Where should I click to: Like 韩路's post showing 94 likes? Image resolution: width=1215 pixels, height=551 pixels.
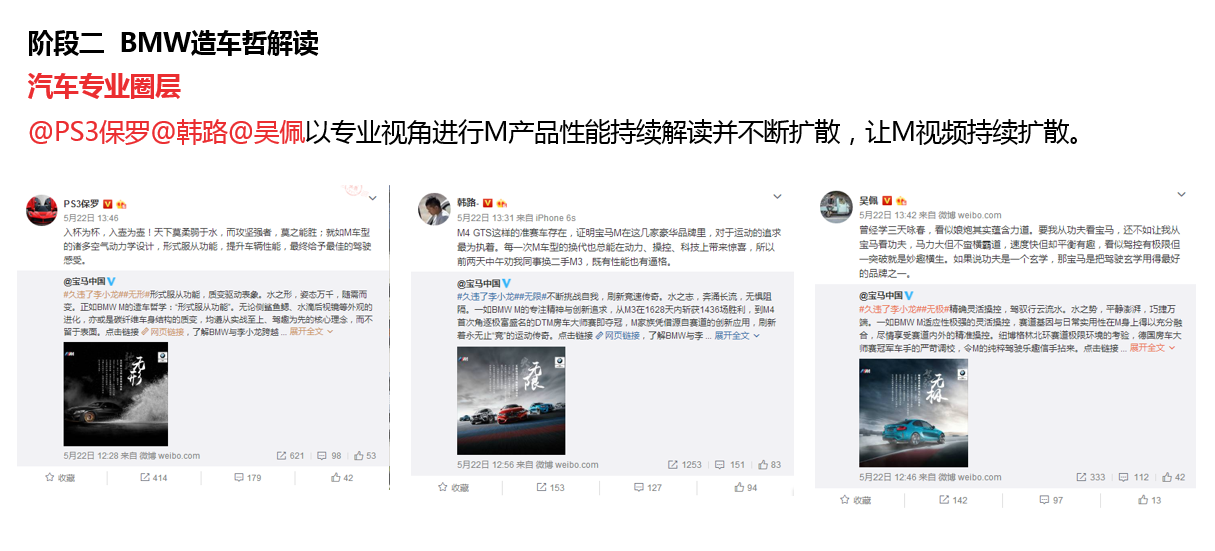(745, 488)
